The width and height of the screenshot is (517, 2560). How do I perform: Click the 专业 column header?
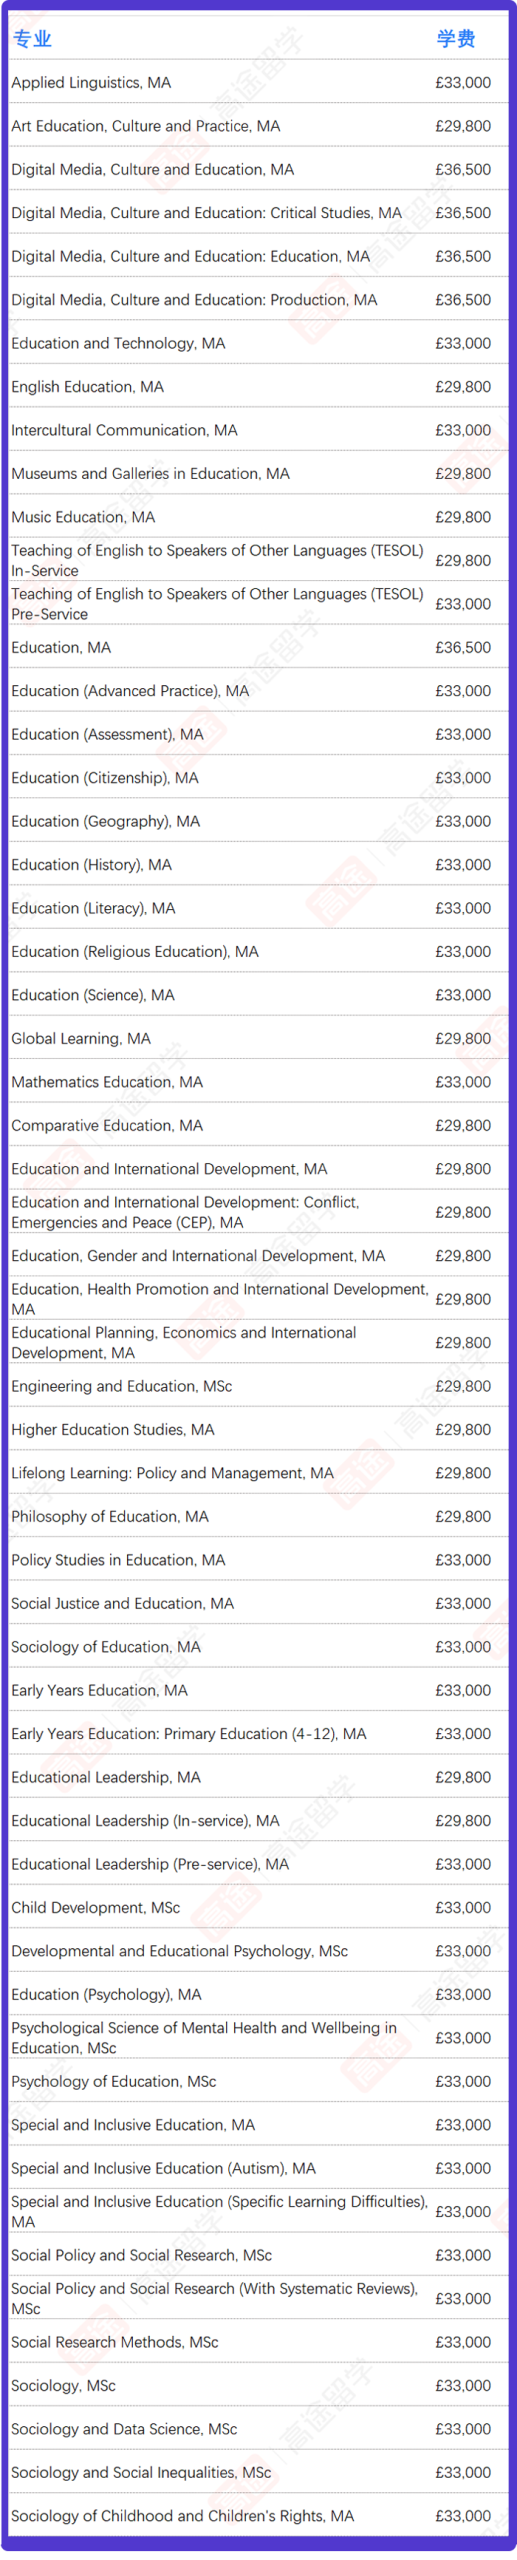pos(31,39)
